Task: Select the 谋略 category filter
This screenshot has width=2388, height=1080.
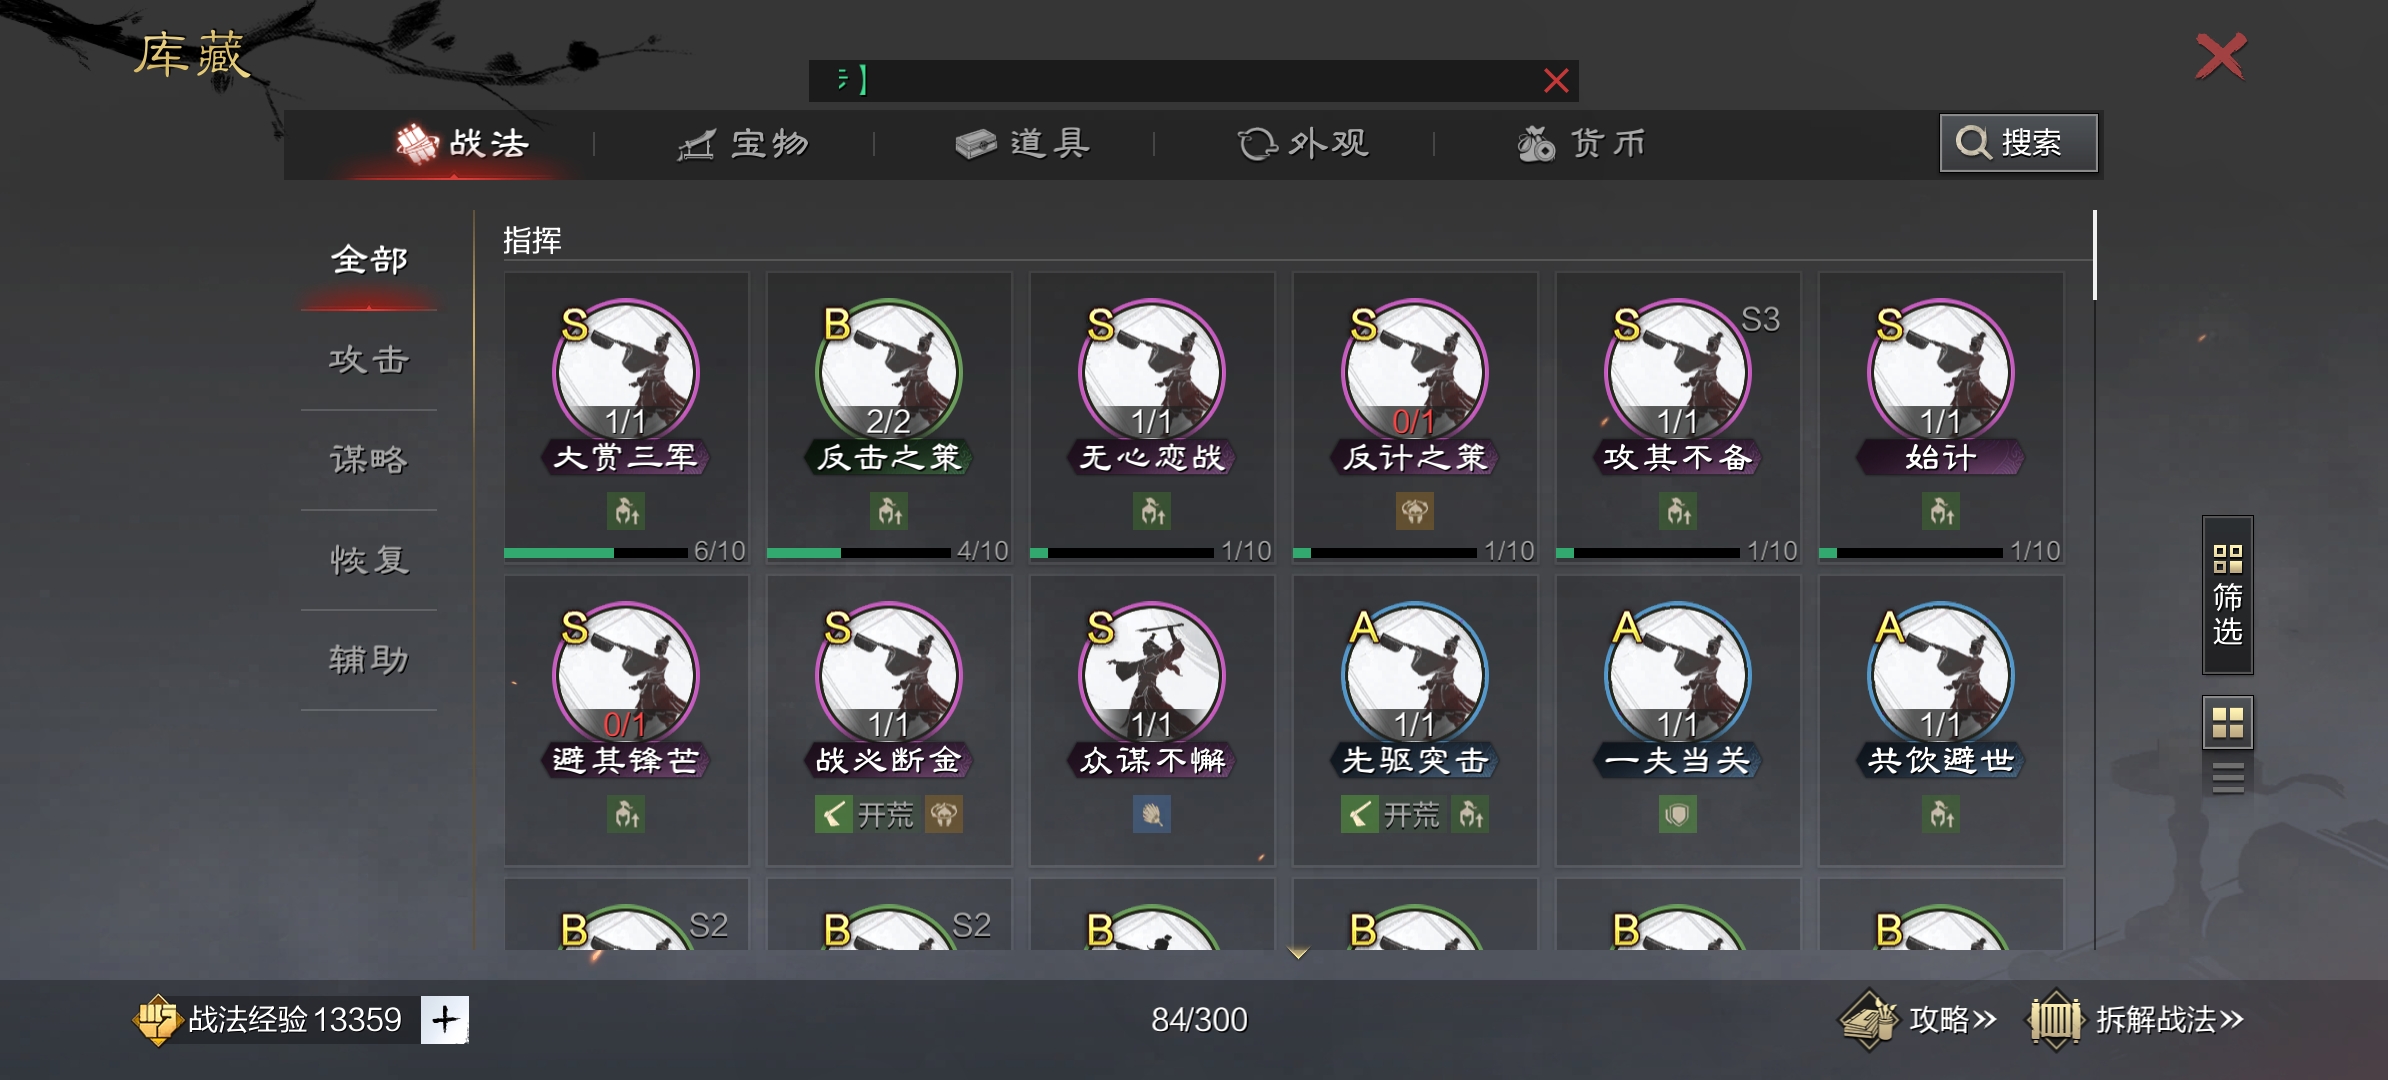Action: 369,460
